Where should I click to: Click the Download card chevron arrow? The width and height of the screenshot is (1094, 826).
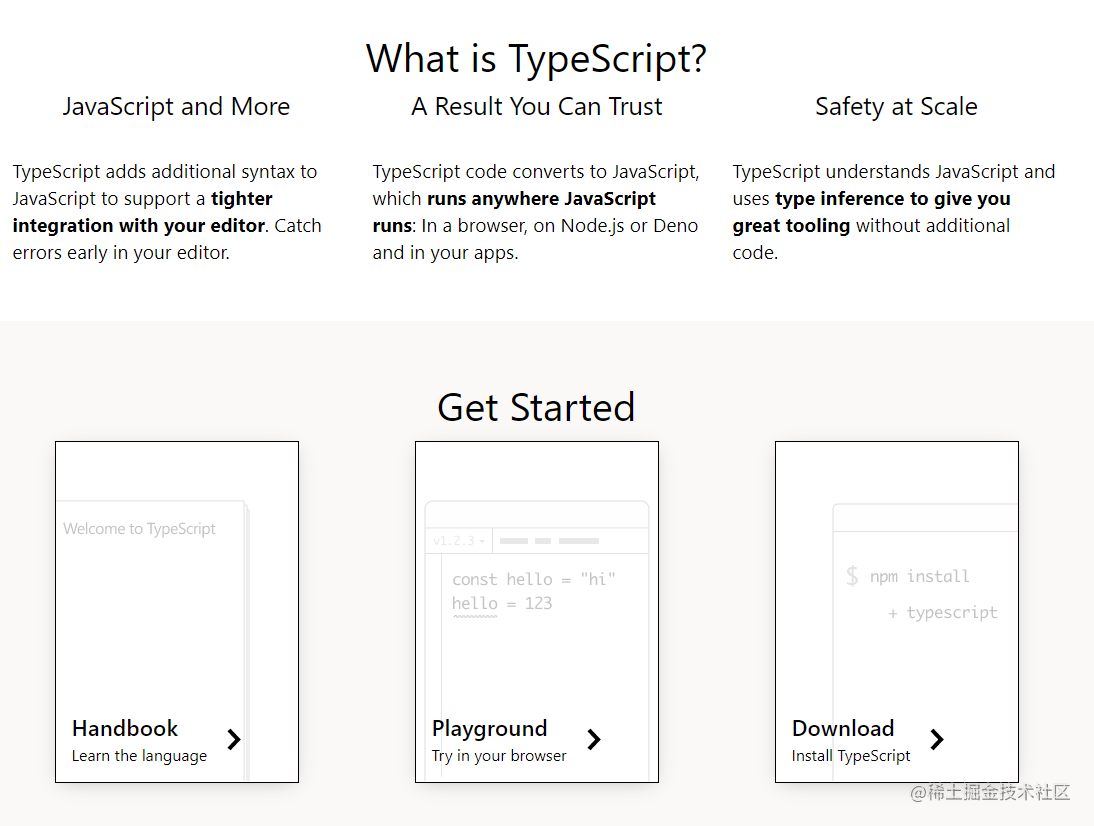pos(938,739)
